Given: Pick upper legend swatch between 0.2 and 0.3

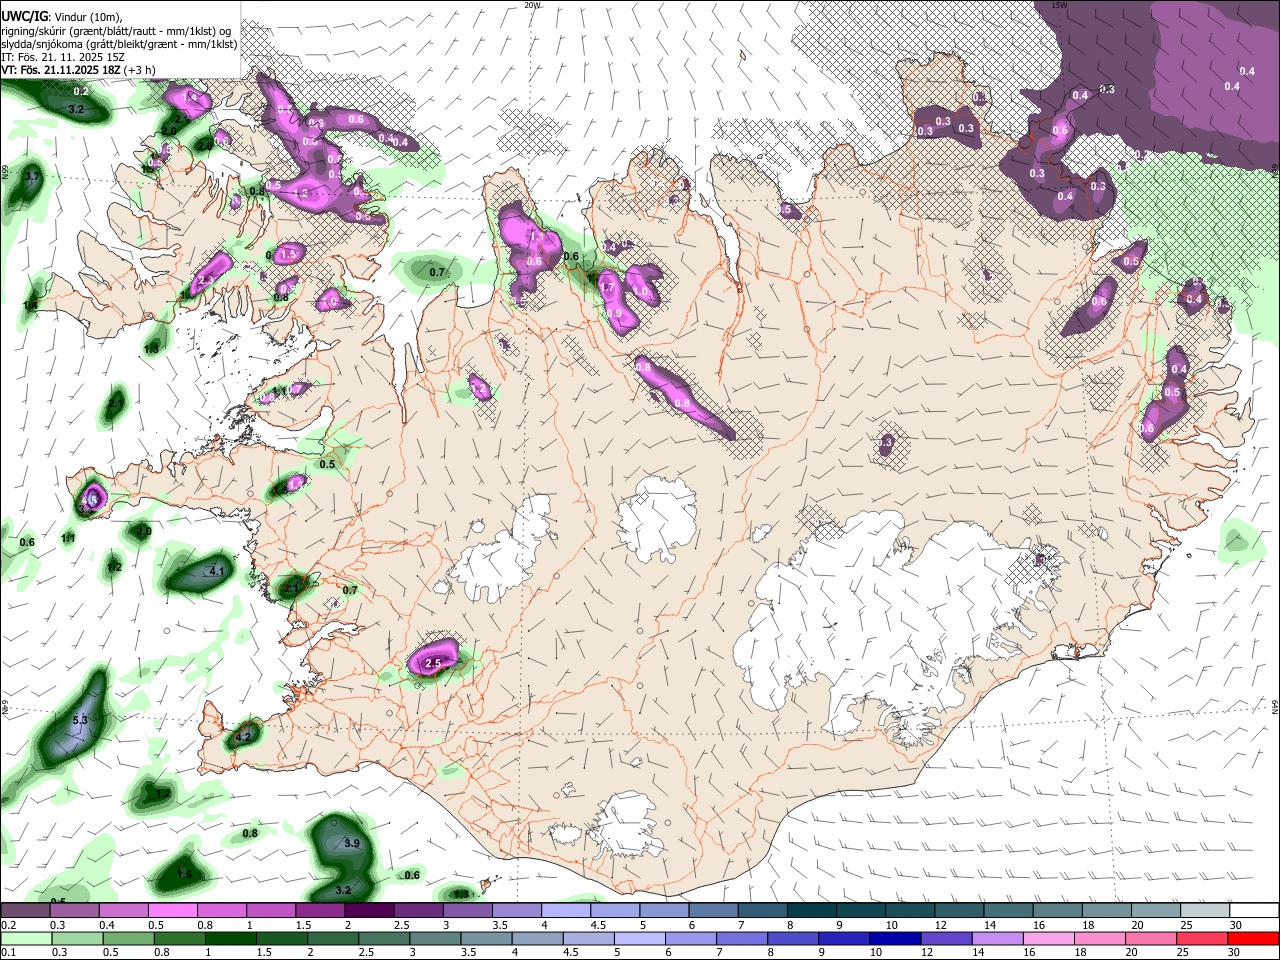Looking at the screenshot, I should (25, 911).
